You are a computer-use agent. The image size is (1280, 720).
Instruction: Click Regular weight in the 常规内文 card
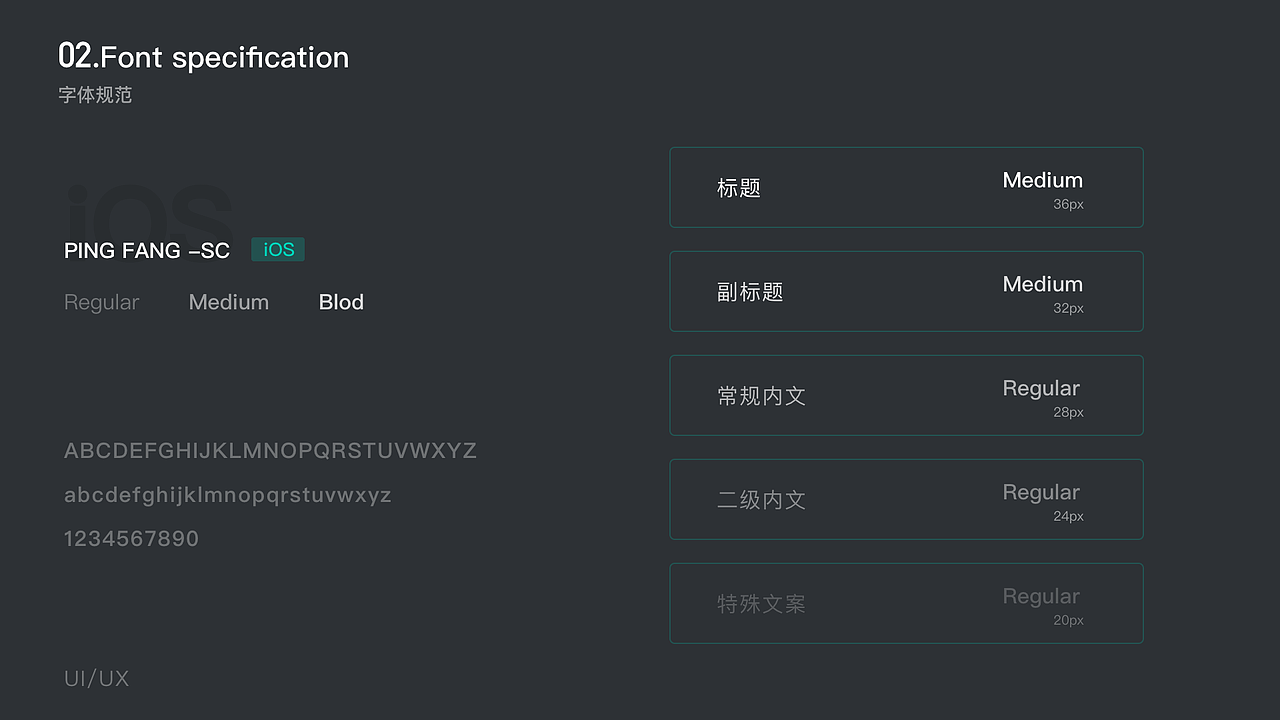(1041, 389)
